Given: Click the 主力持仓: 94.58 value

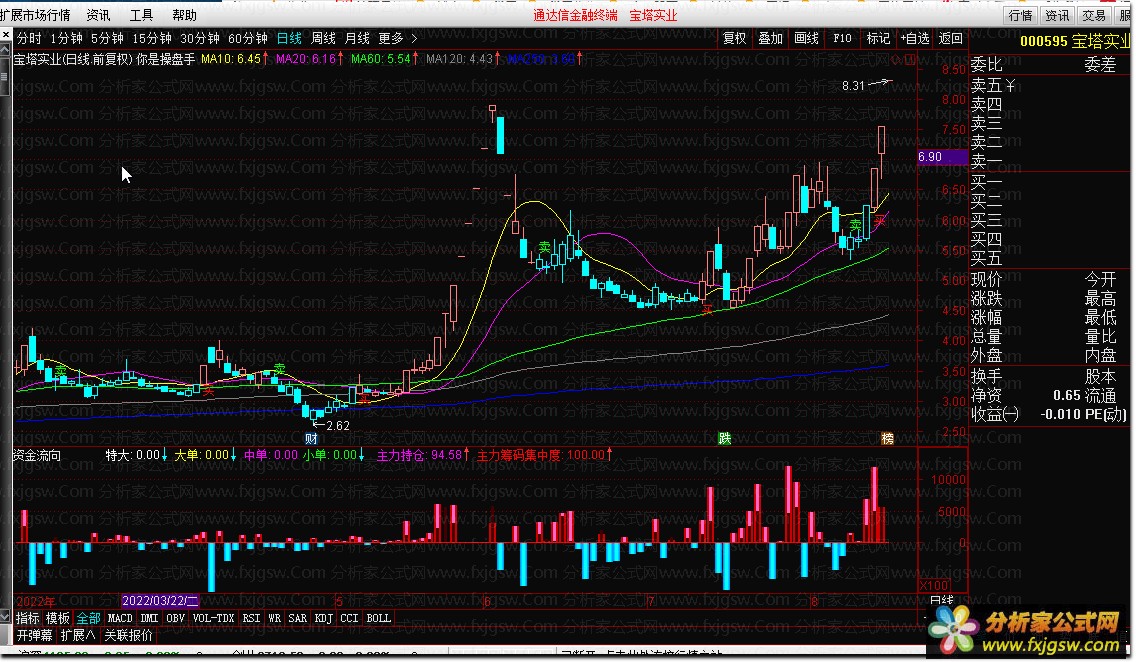Looking at the screenshot, I should click(419, 455).
